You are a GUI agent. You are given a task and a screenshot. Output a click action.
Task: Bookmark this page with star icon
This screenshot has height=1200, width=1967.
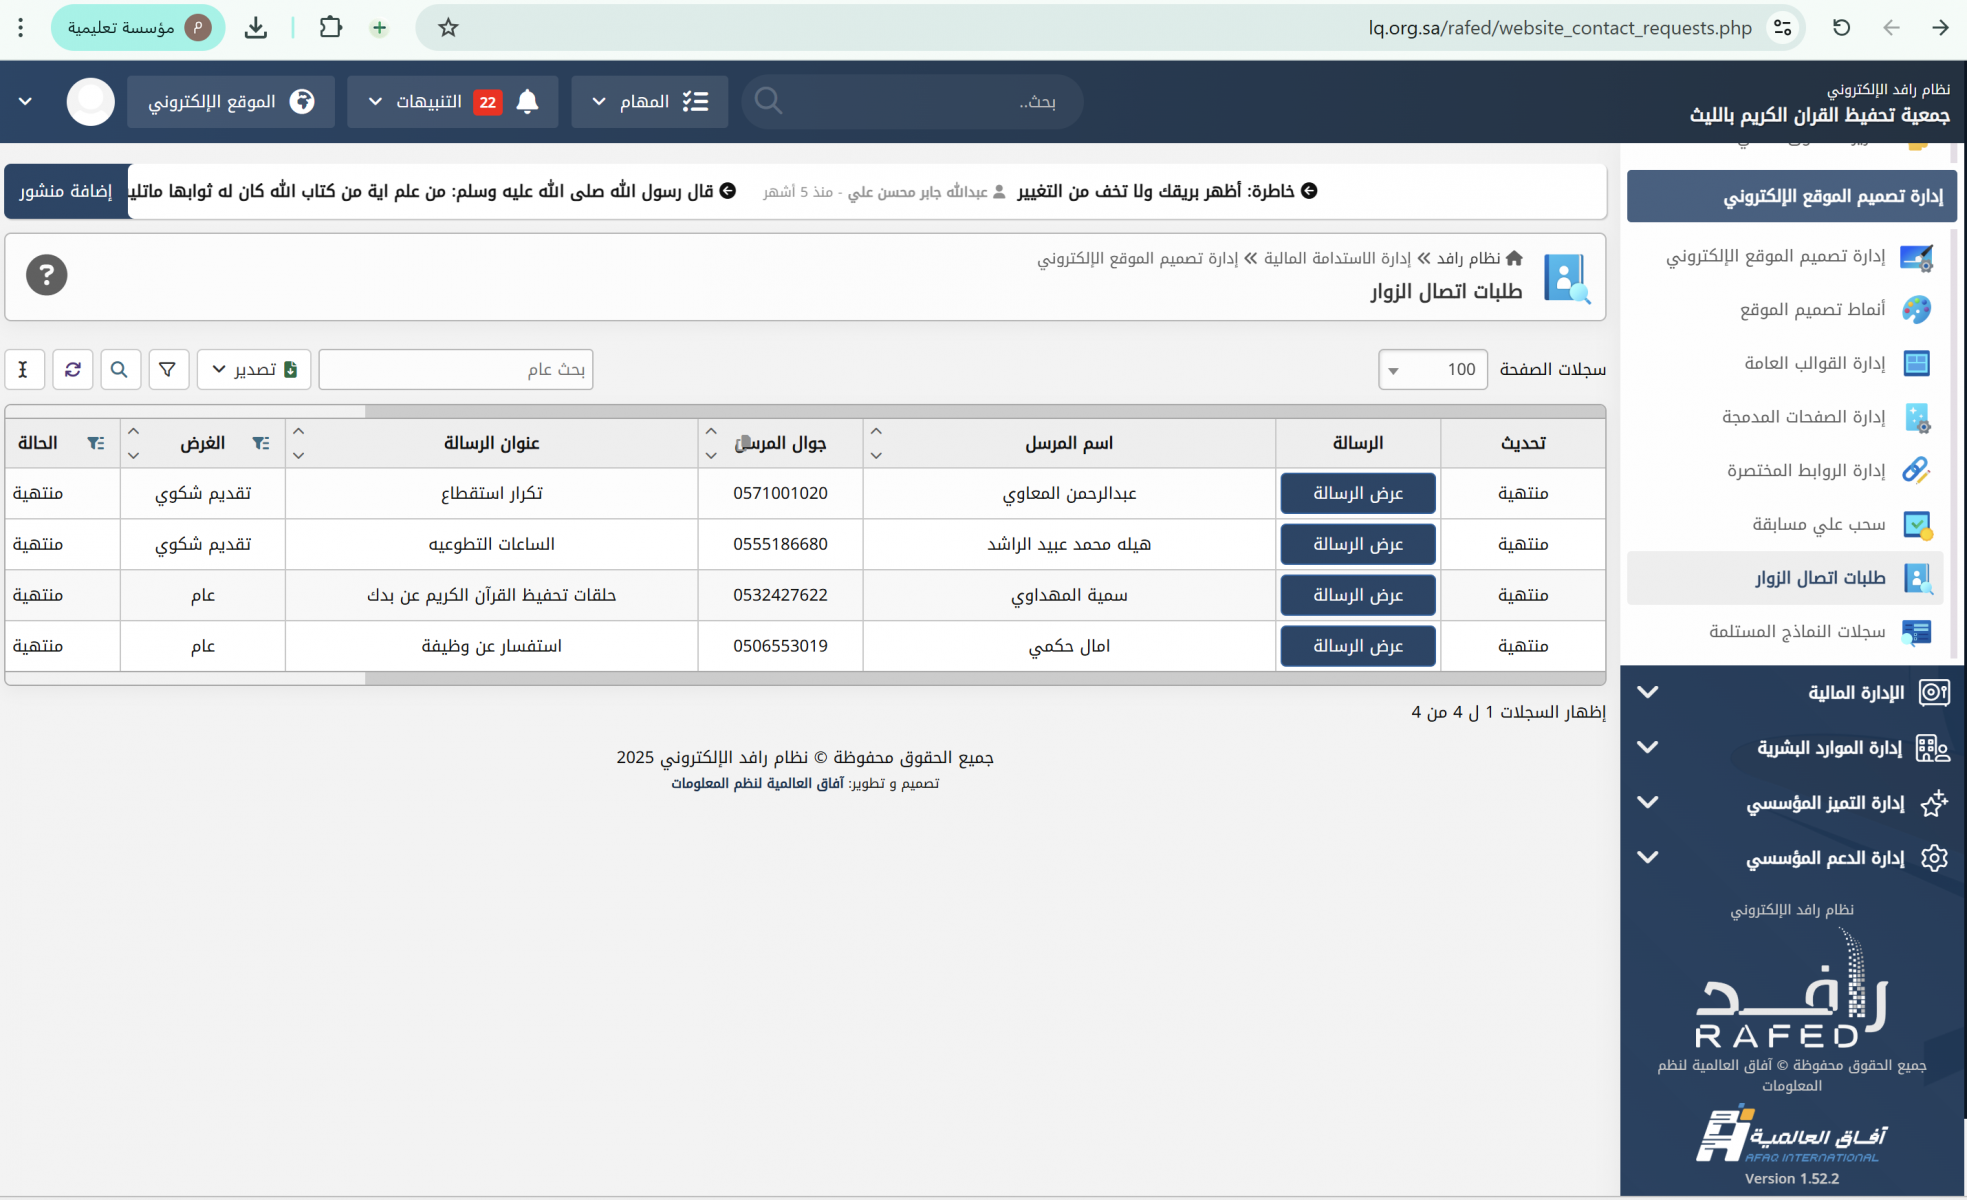click(448, 28)
